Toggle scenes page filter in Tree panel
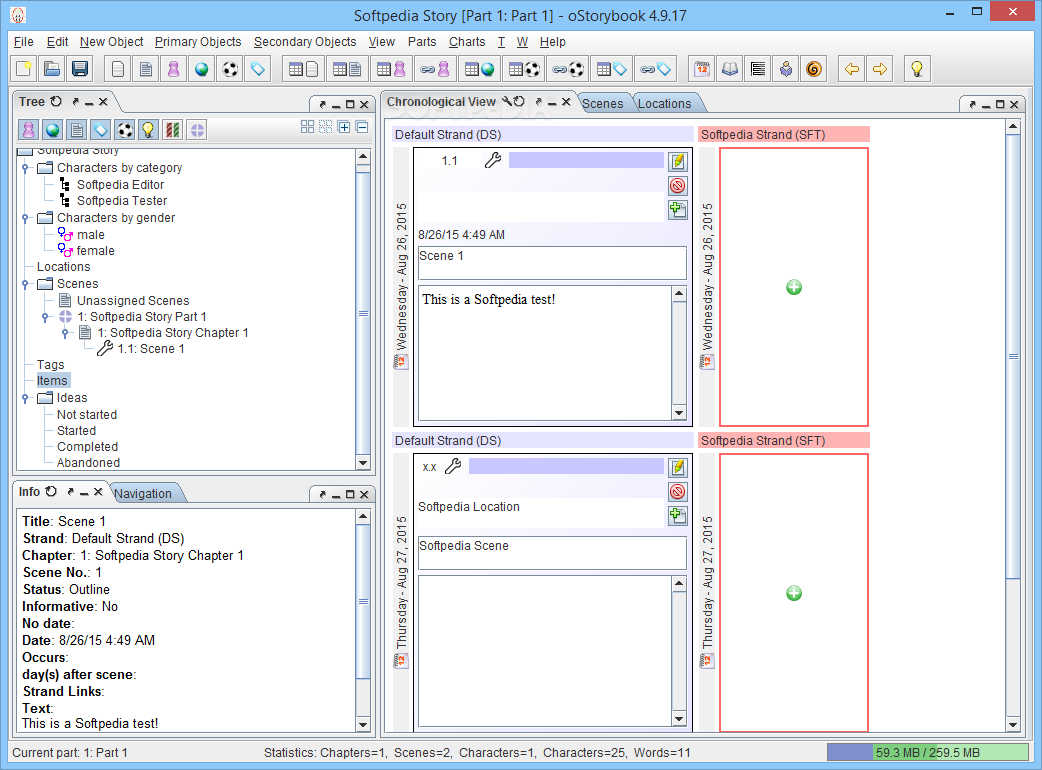Image resolution: width=1042 pixels, height=770 pixels. coord(77,130)
